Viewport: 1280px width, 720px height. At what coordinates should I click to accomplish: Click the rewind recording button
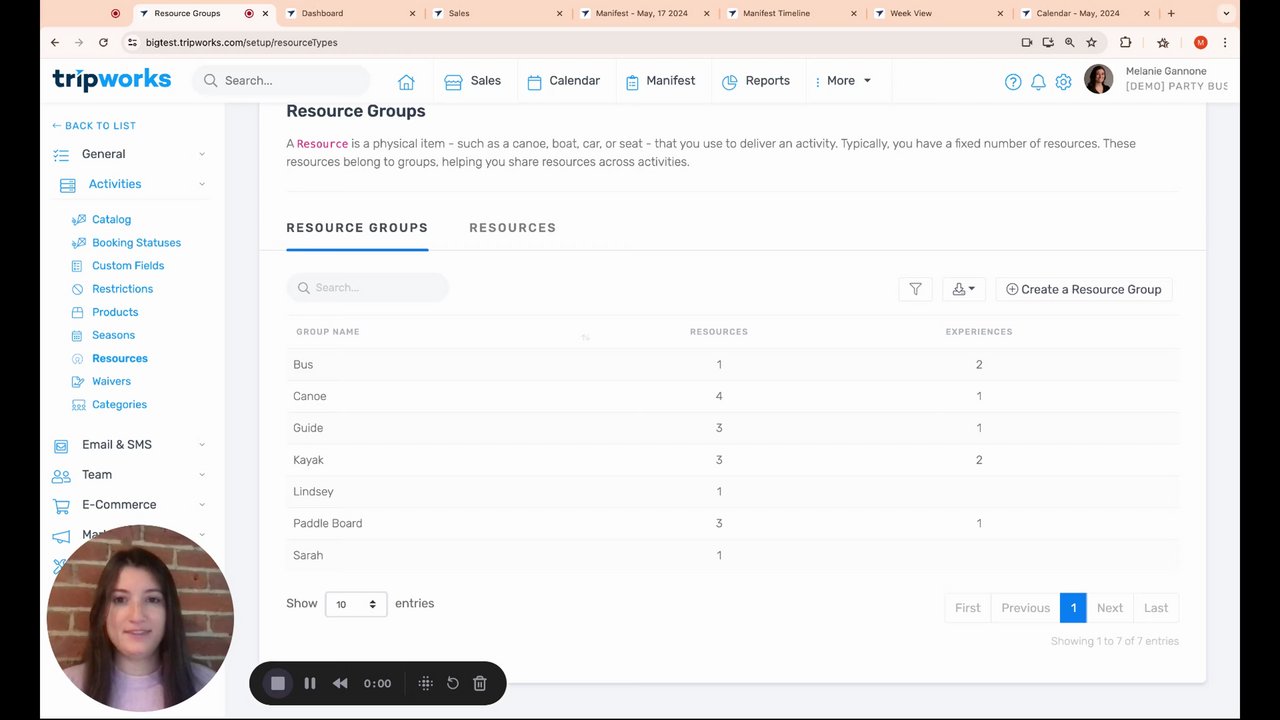point(340,683)
